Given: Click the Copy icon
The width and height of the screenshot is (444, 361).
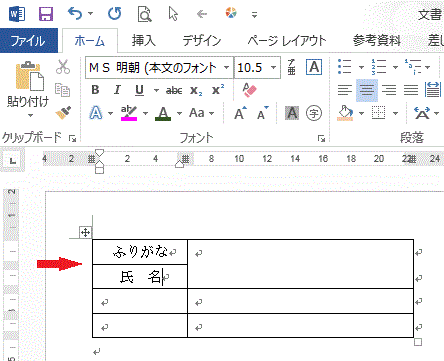Looking at the screenshot, I should [62, 90].
